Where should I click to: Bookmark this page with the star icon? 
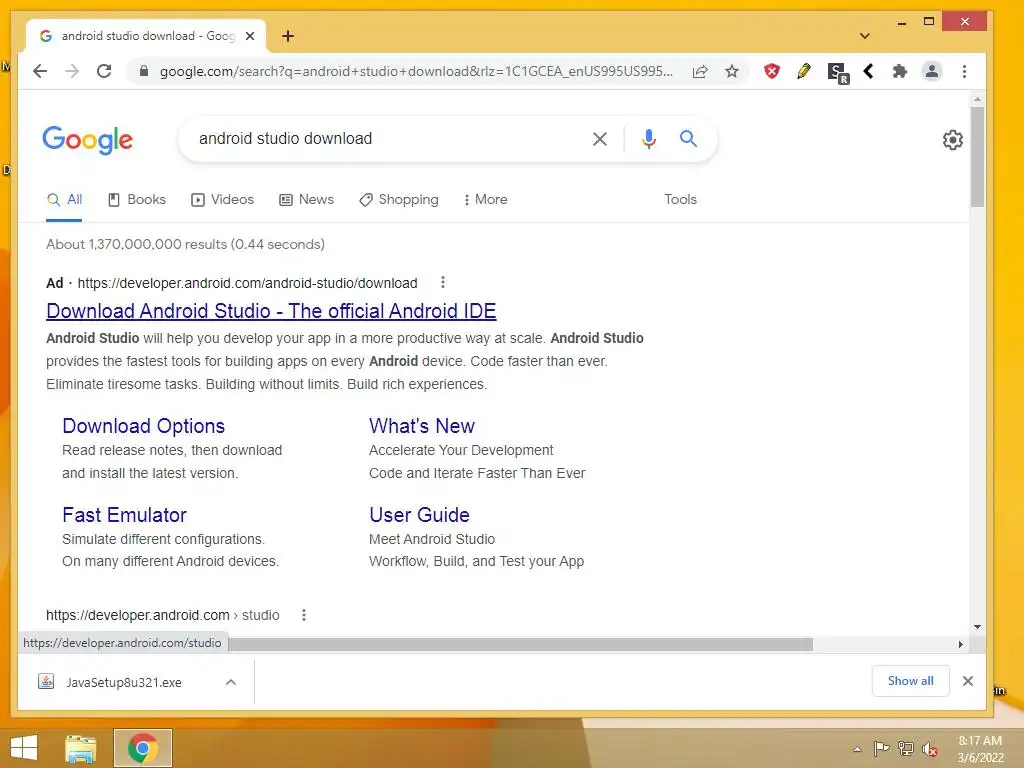pos(732,71)
